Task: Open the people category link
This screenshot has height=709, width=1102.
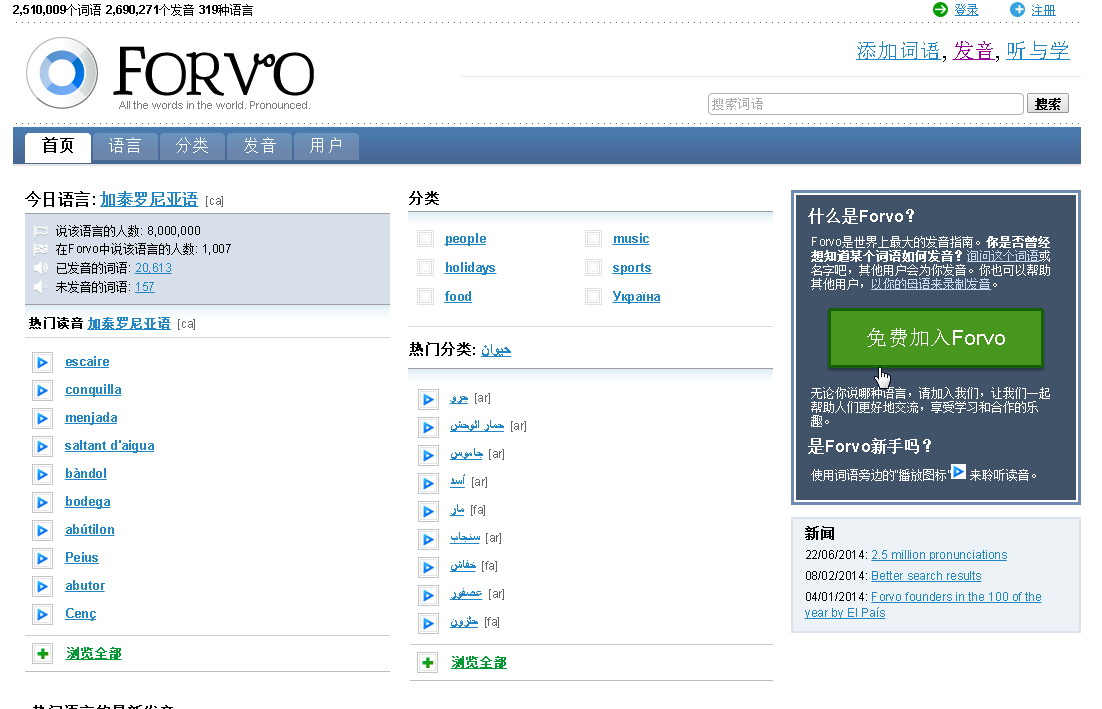Action: [465, 239]
